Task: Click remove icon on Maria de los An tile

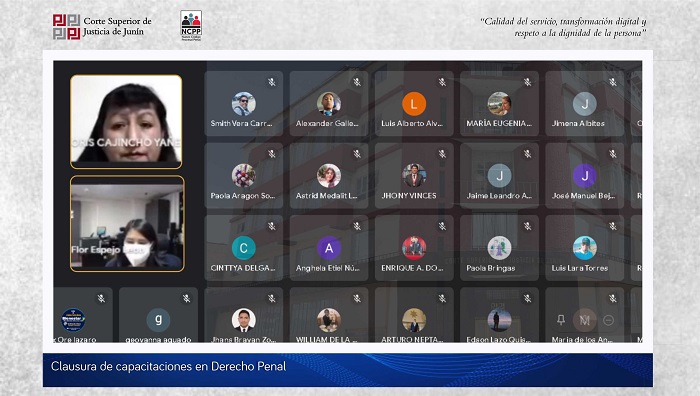Action: tap(608, 320)
